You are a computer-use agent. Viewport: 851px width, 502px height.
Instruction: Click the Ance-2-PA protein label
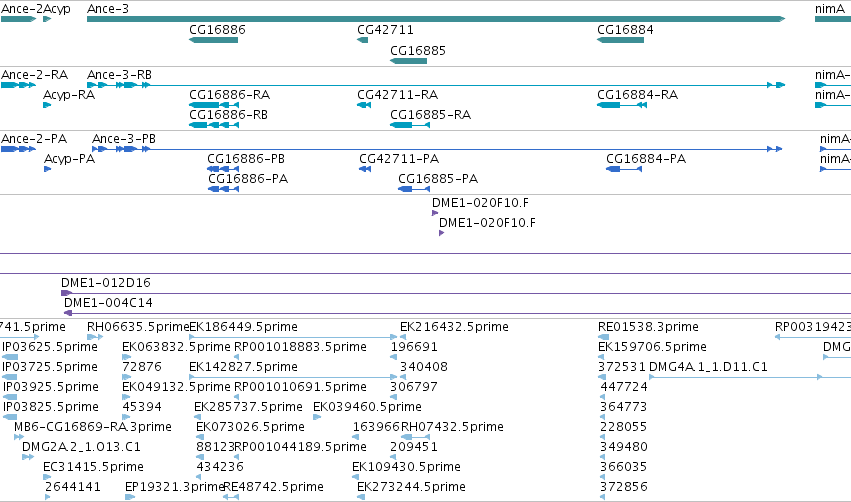coord(34,139)
